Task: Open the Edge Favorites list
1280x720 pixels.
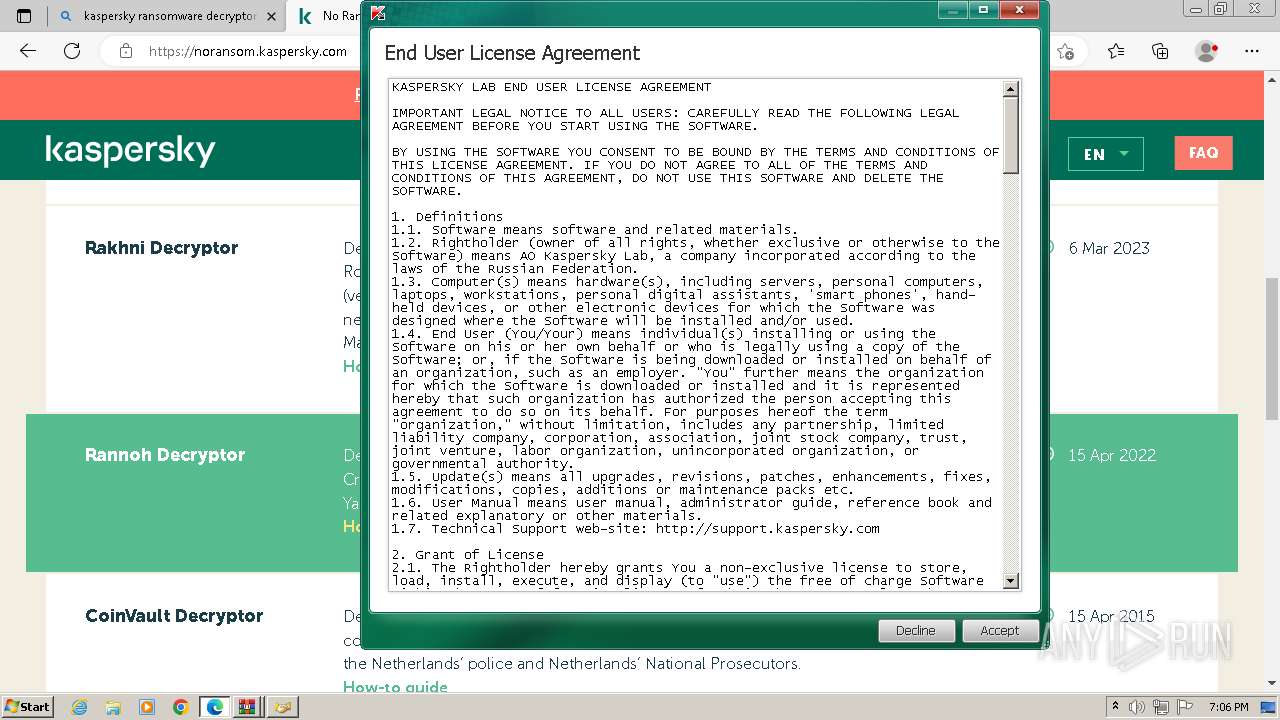Action: click(x=1116, y=51)
